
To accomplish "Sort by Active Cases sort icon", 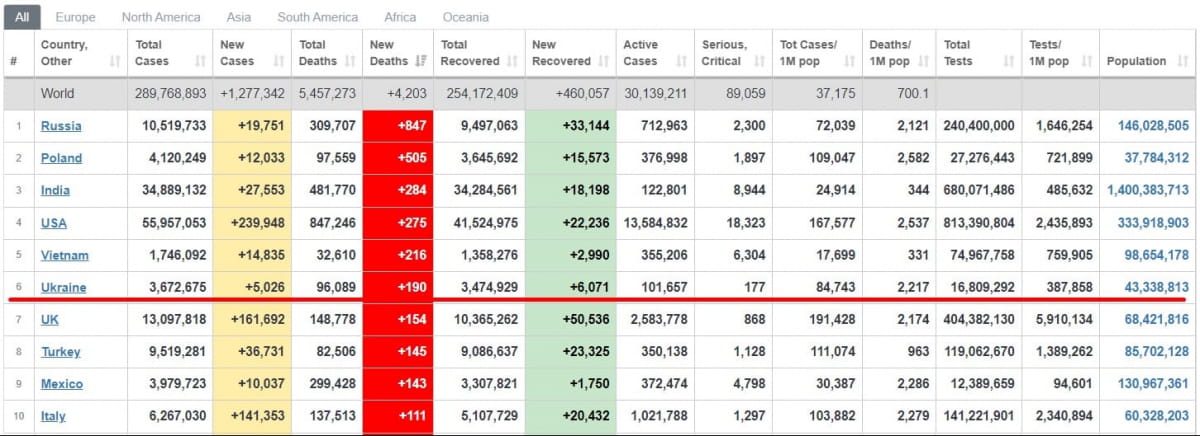I will pos(680,62).
